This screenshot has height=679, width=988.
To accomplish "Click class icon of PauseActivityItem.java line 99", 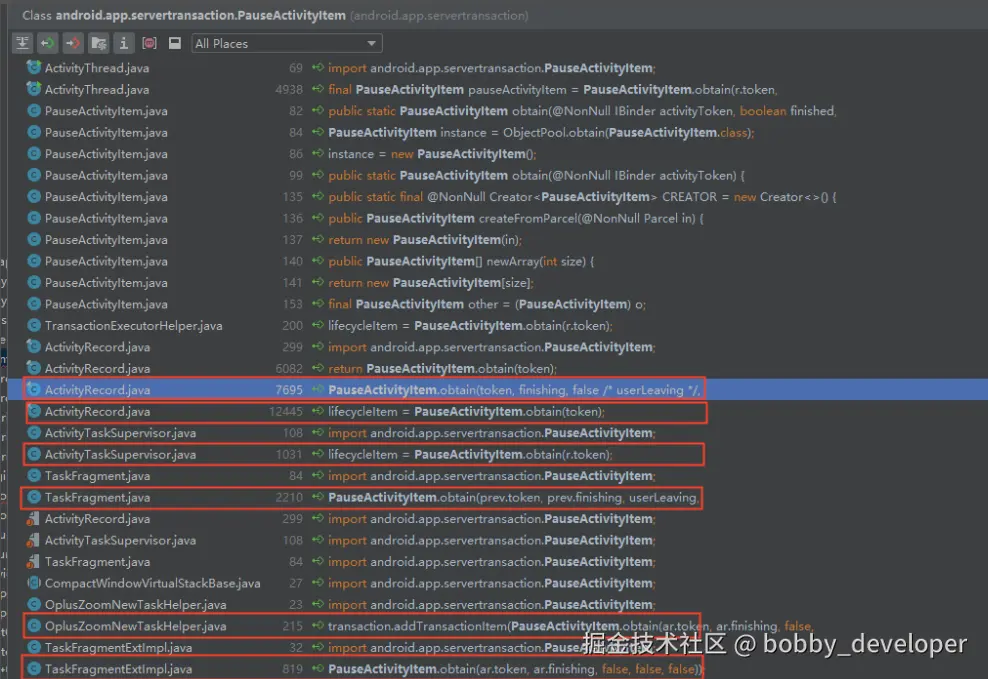I will 34,175.
